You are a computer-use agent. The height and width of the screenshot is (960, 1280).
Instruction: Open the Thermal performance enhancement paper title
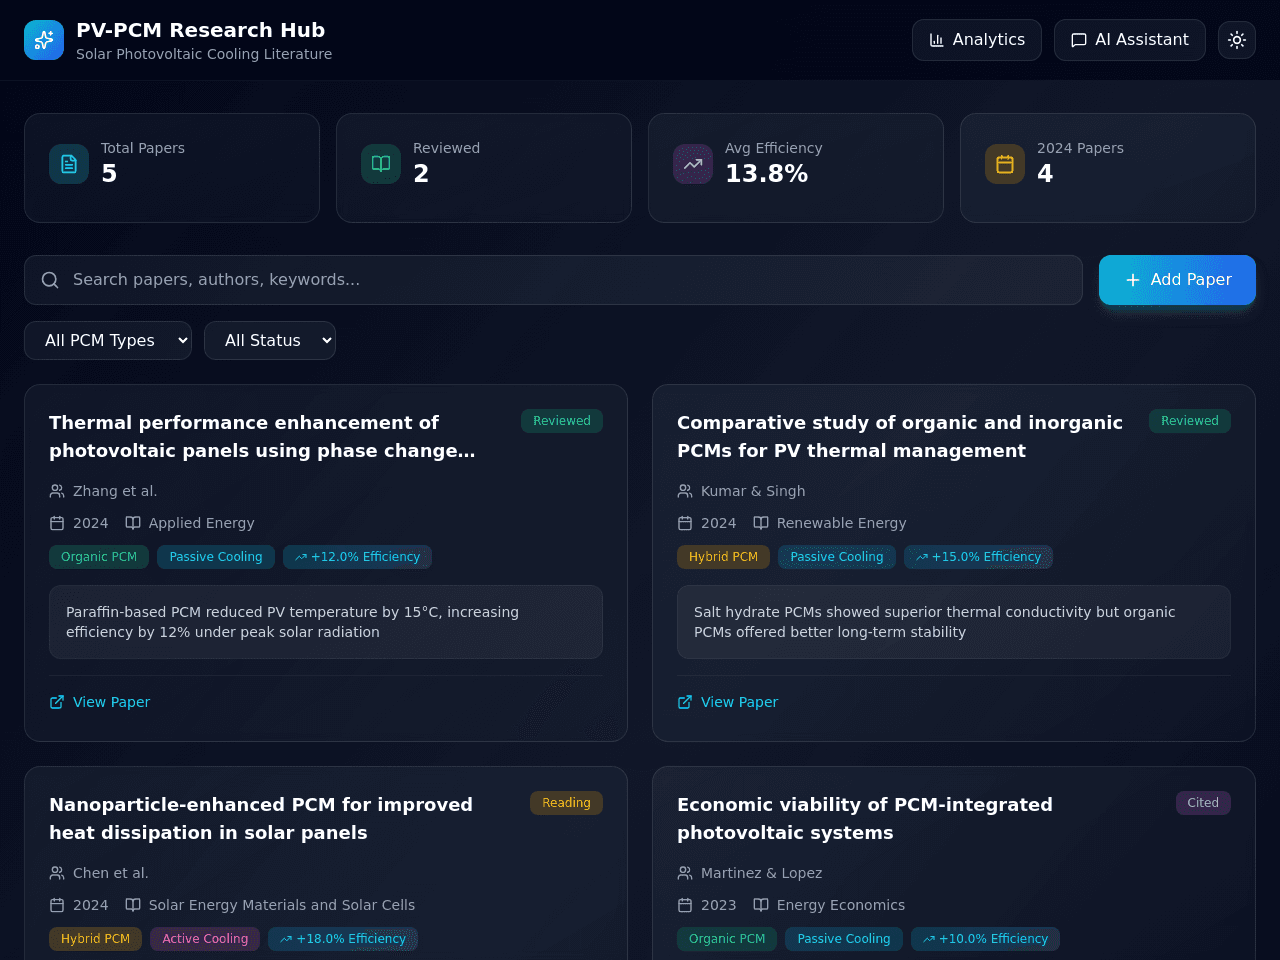[x=262, y=437]
